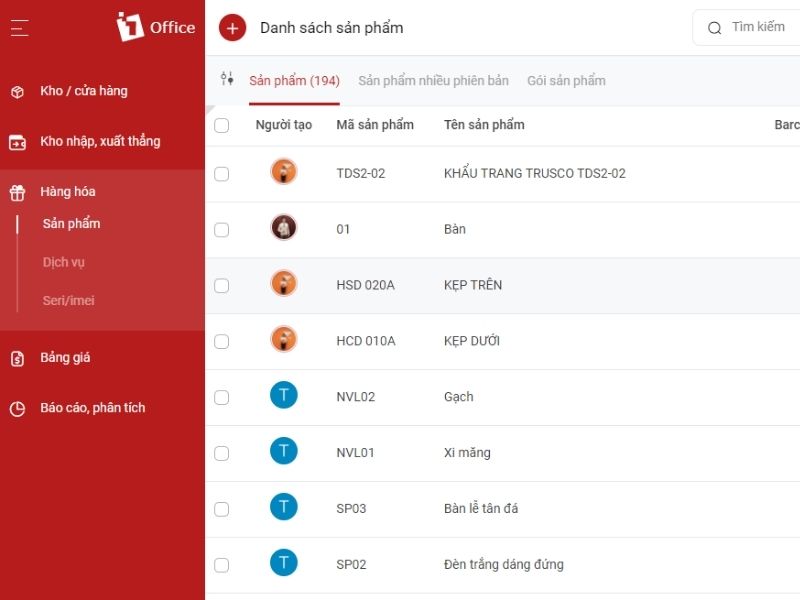Switch to Gói sản phẩm tab
800x600 pixels.
pyautogui.click(x=566, y=81)
